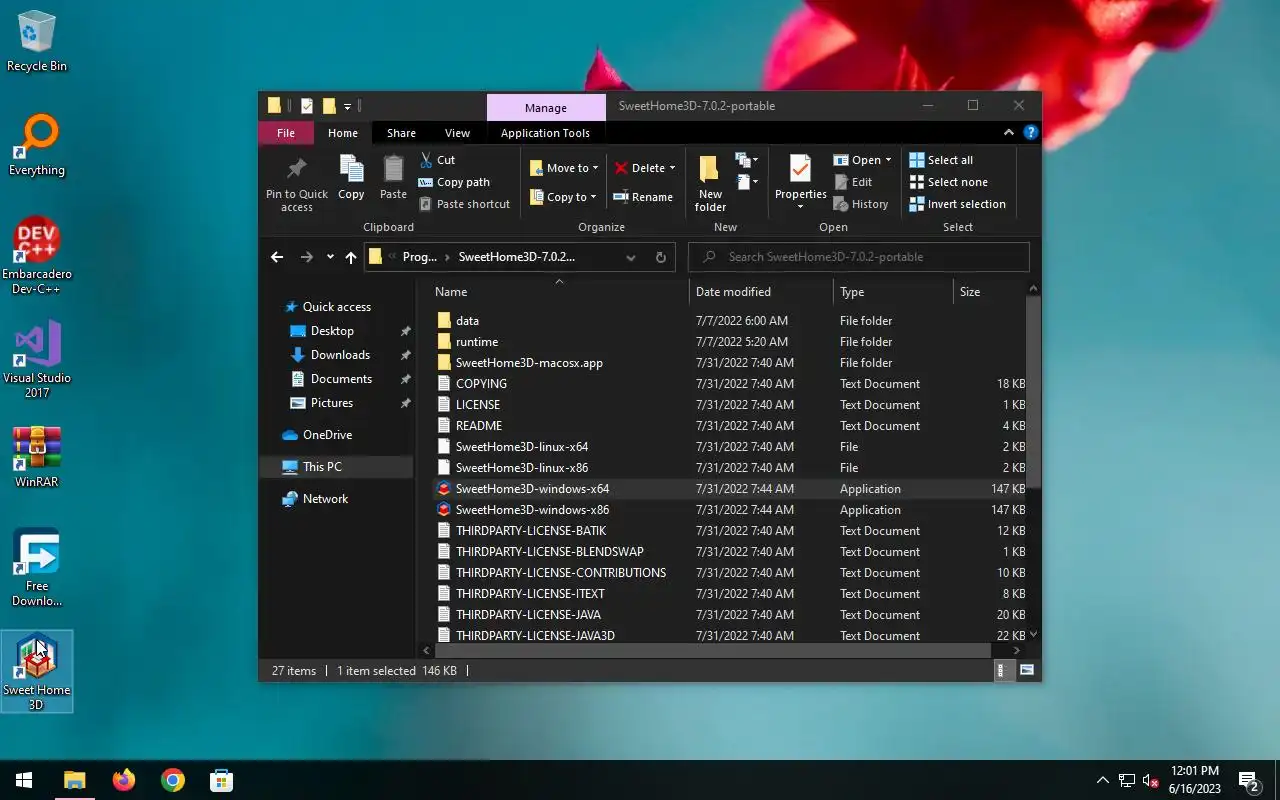1280x800 pixels.
Task: Select WinRAR desktop shortcut
Action: 37,457
